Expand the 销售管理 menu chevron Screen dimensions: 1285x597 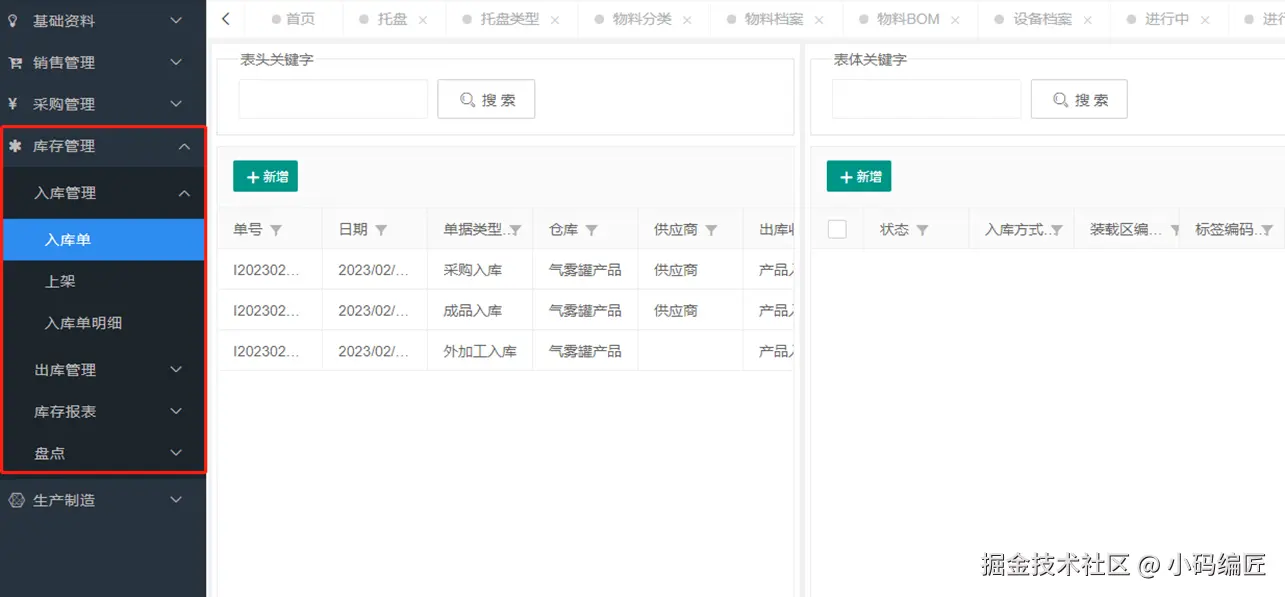176,62
